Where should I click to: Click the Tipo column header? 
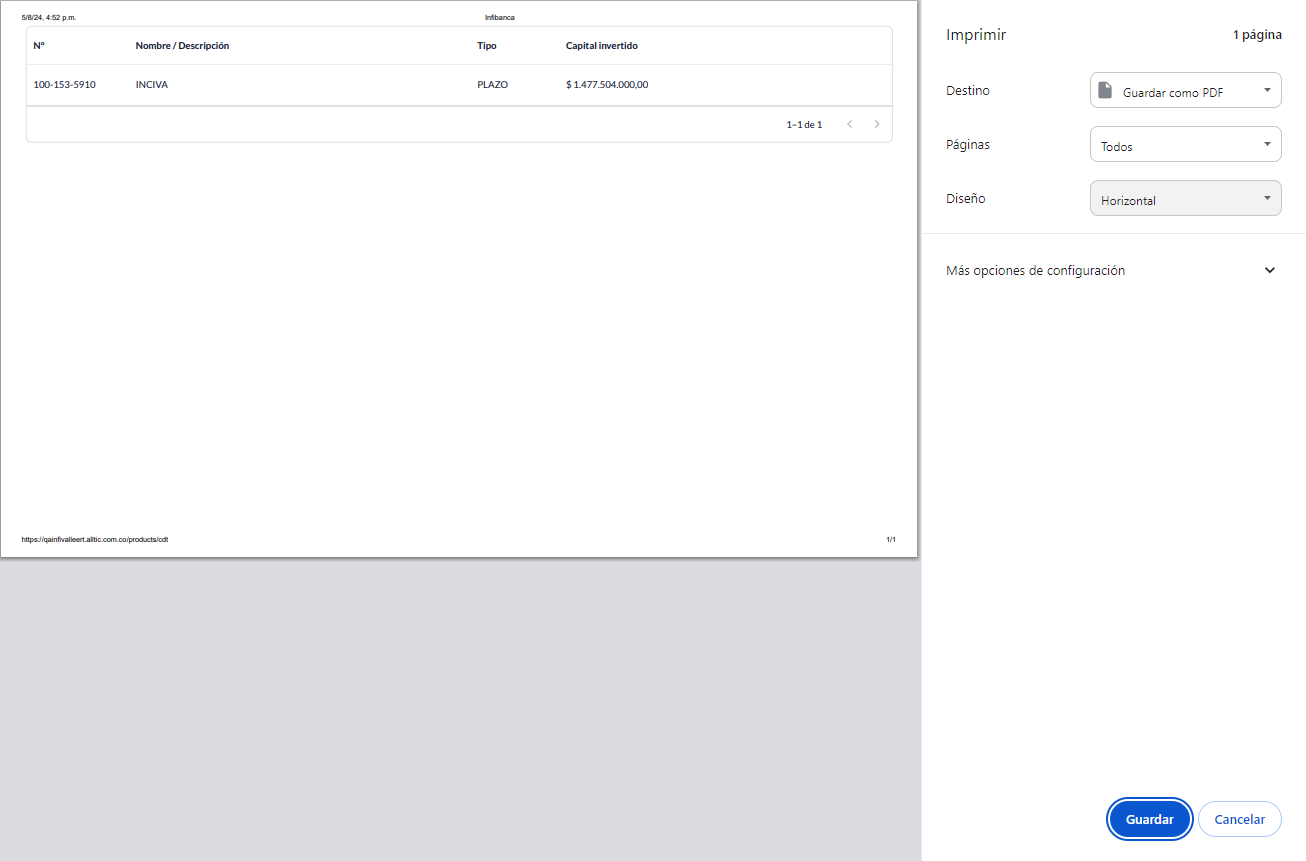click(487, 46)
